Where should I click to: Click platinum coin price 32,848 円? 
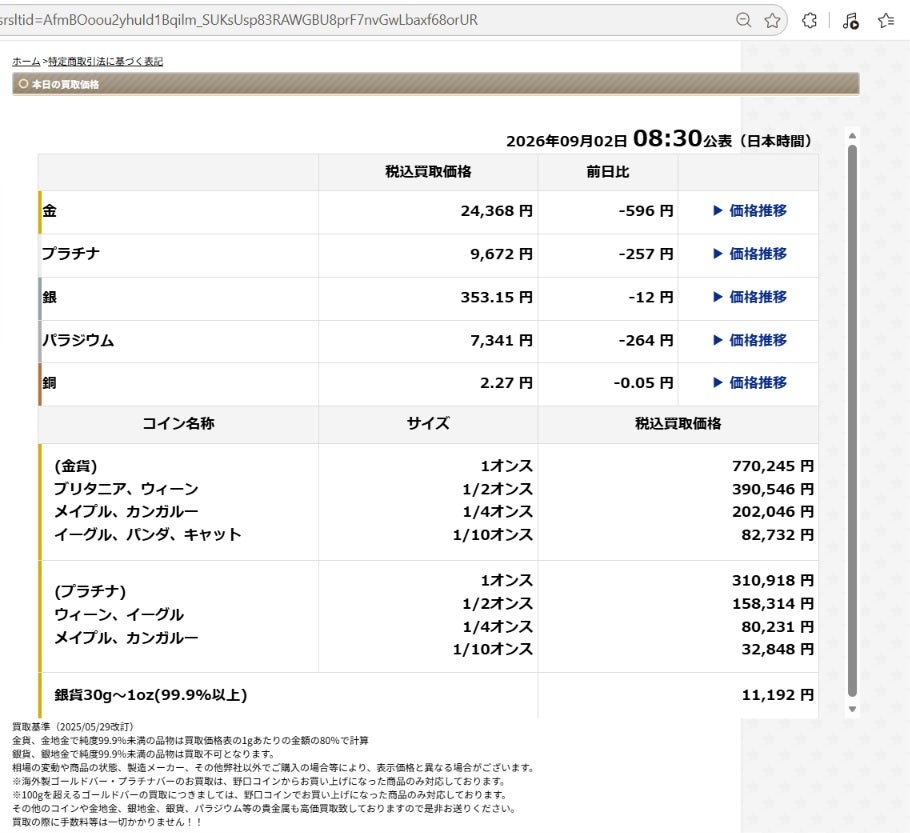[x=777, y=649]
